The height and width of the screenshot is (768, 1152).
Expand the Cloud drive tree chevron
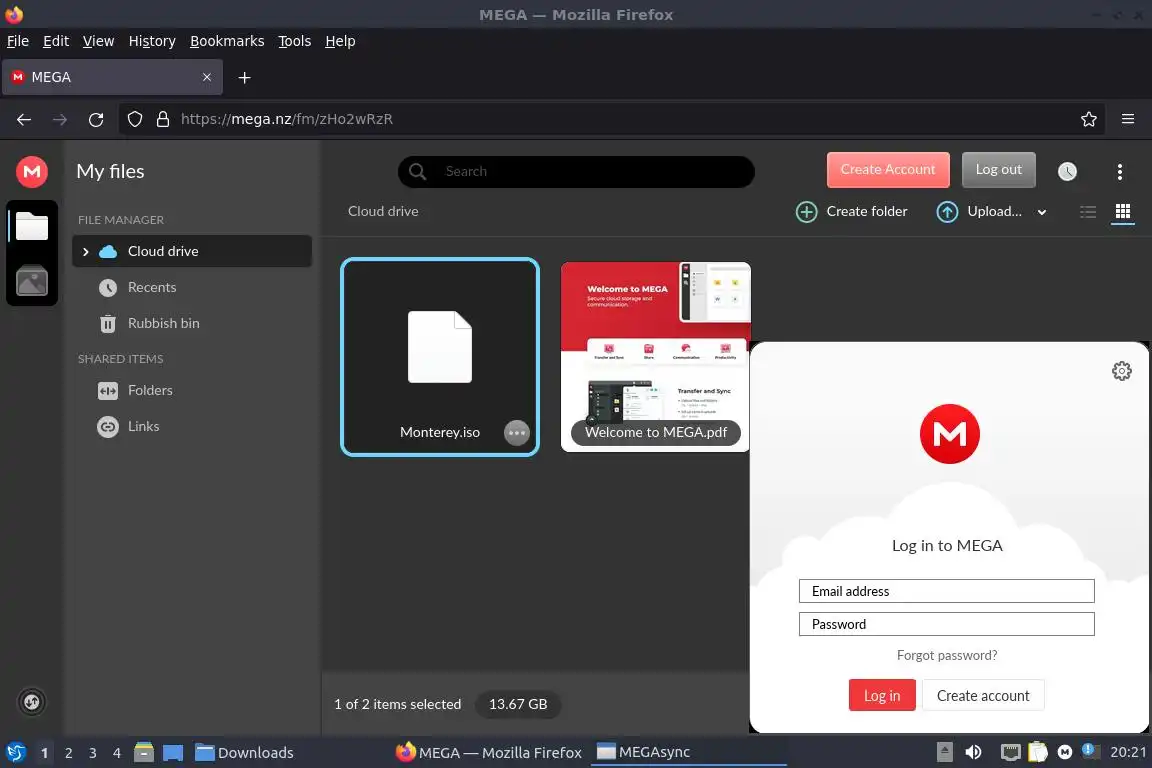tap(85, 251)
